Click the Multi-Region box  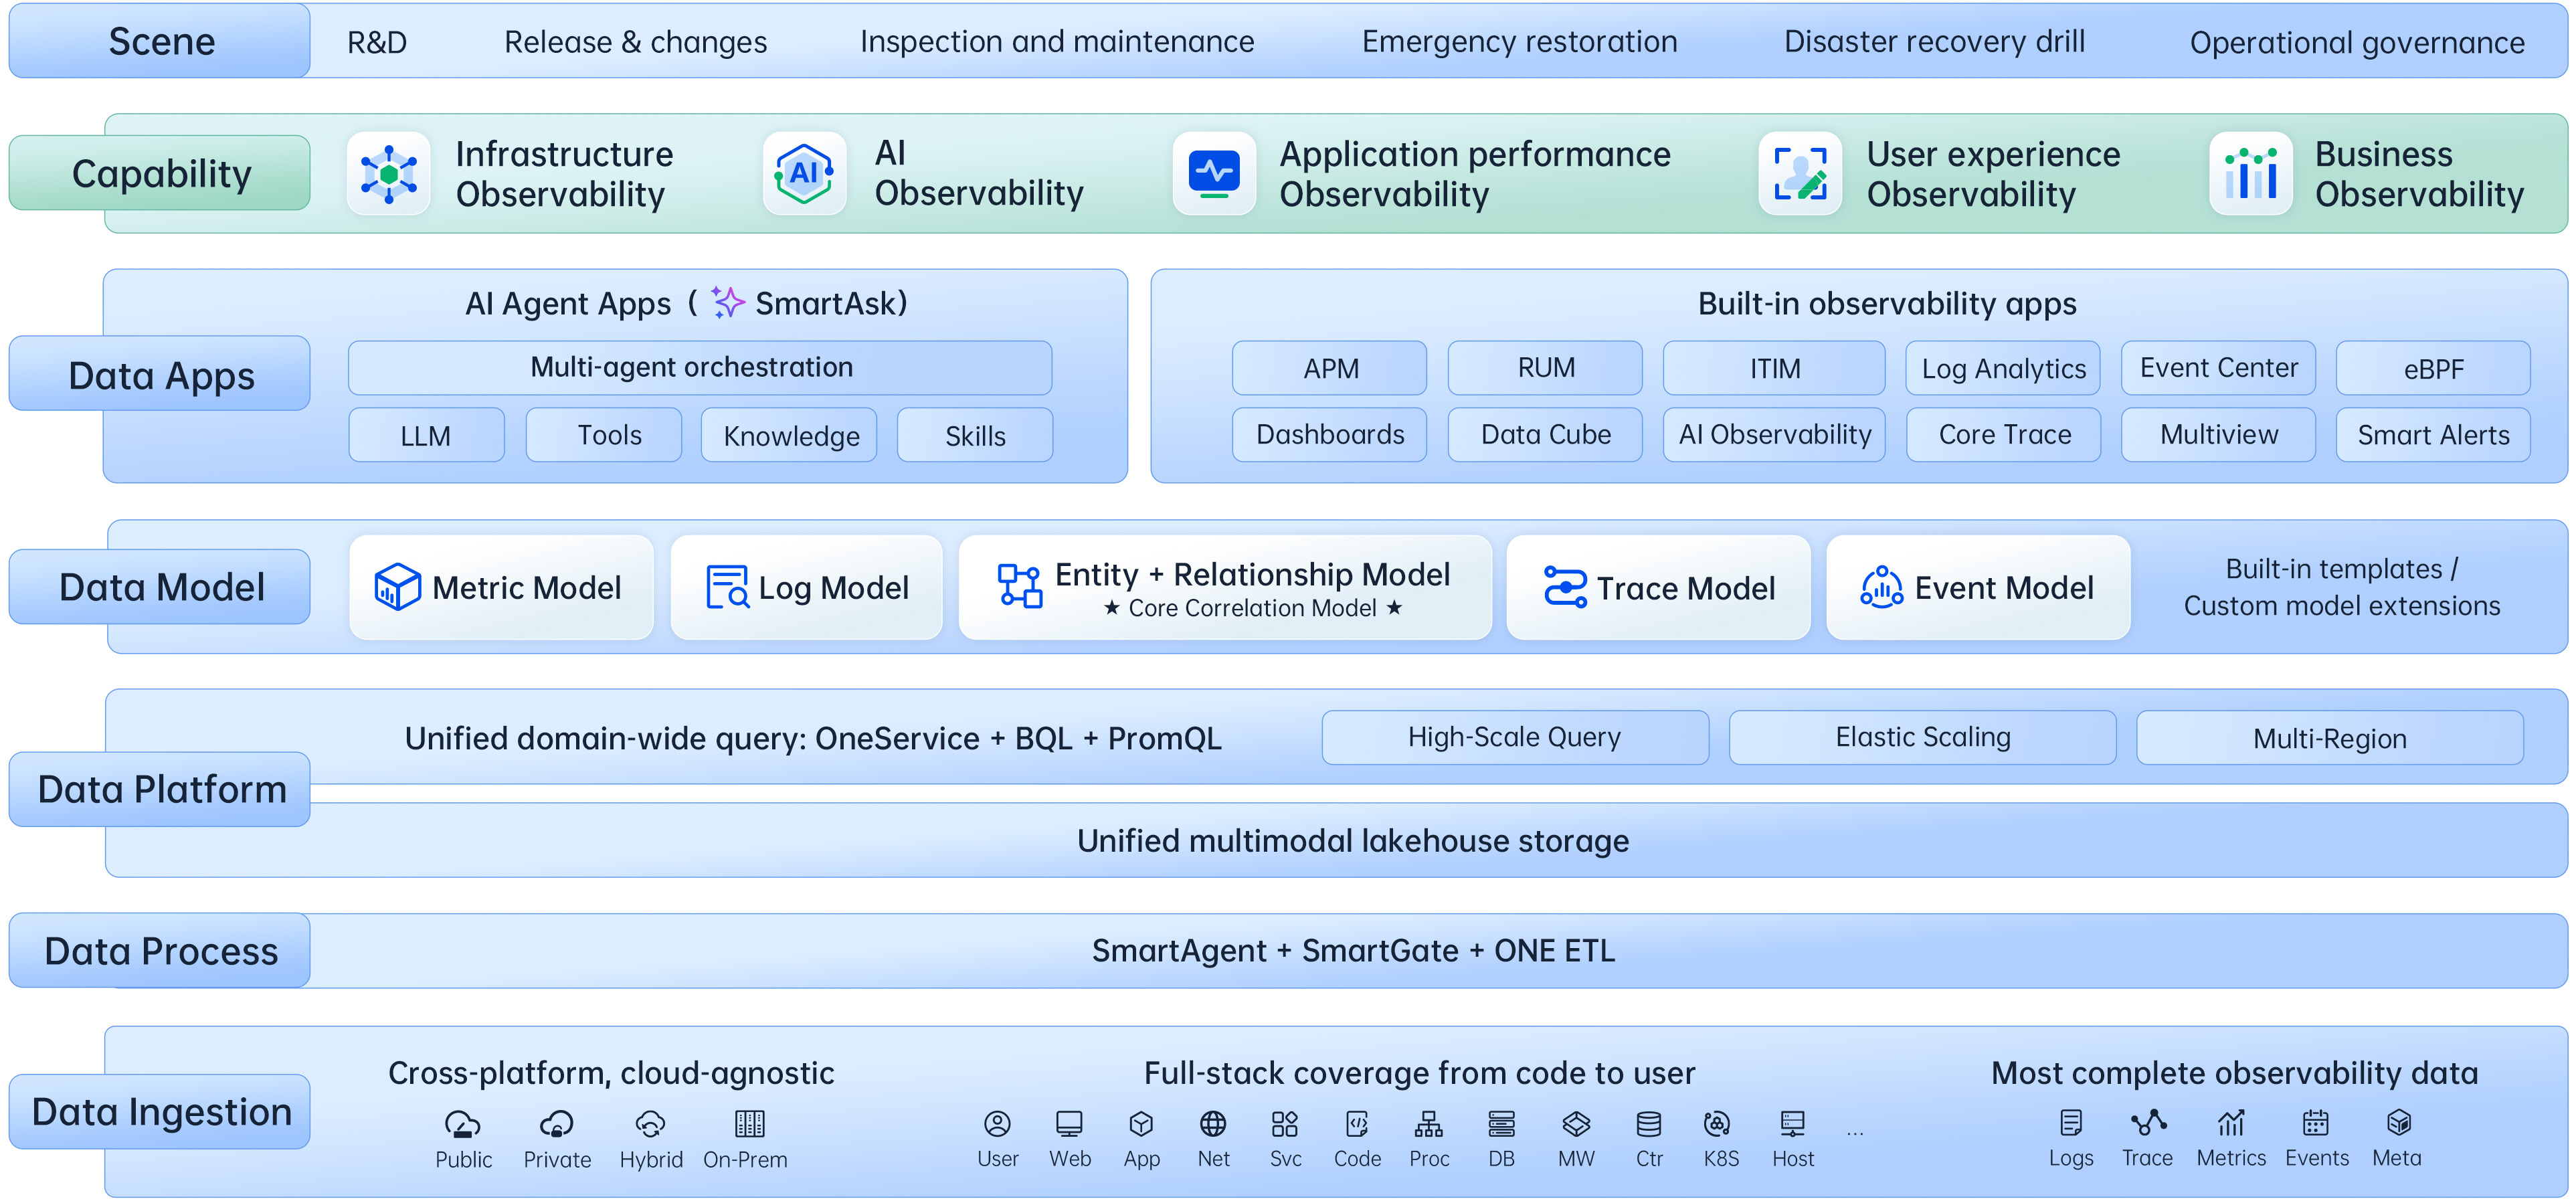pyautogui.click(x=2330, y=738)
